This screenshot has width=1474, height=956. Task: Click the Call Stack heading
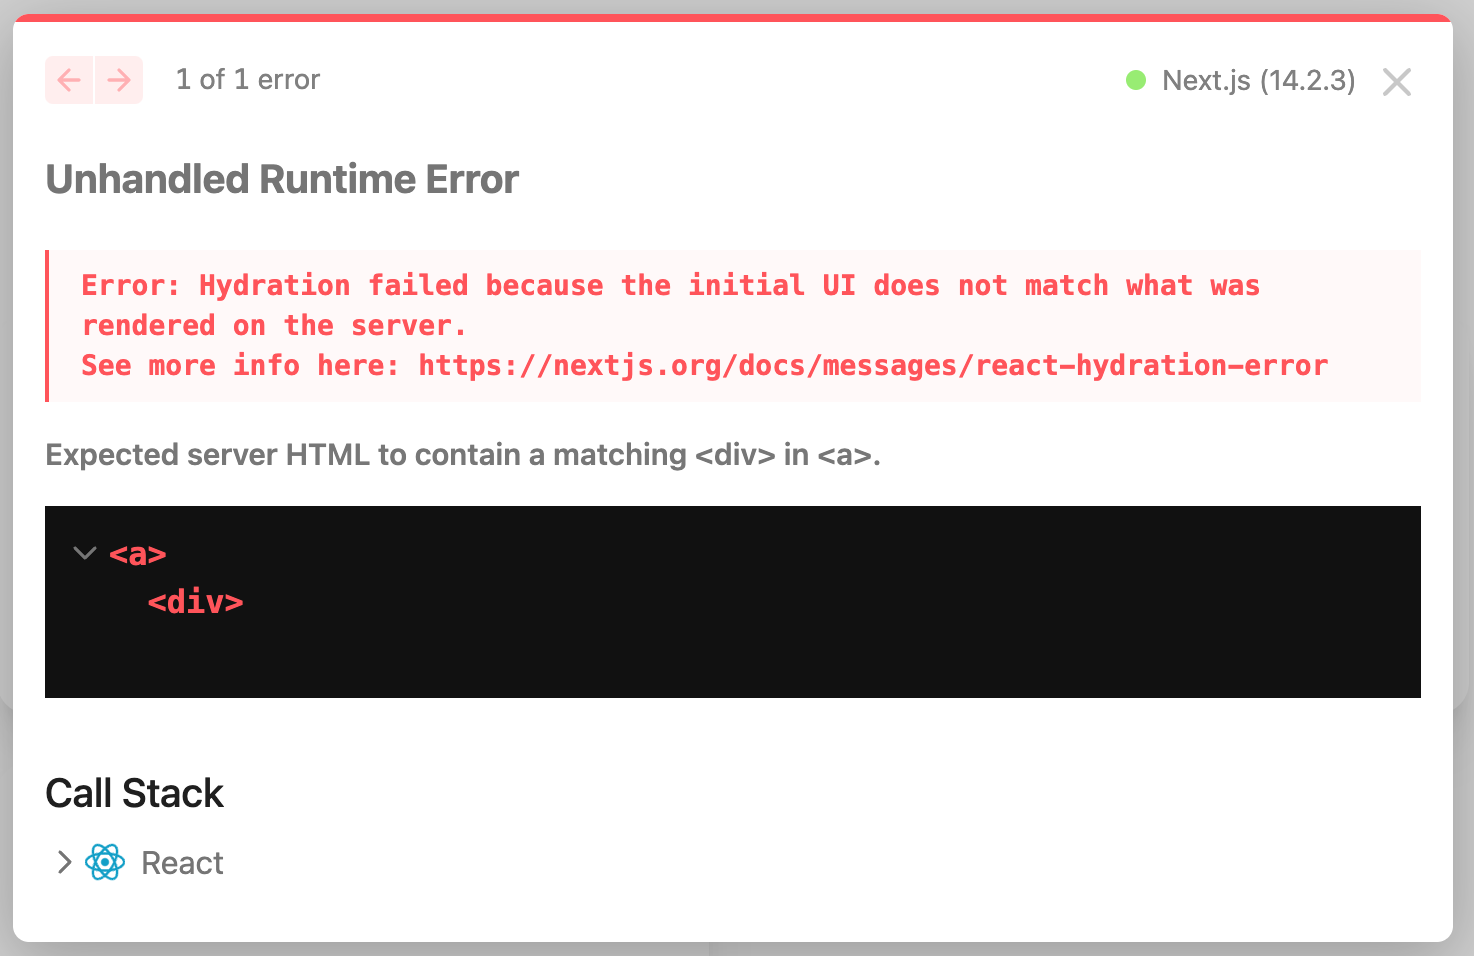click(134, 794)
